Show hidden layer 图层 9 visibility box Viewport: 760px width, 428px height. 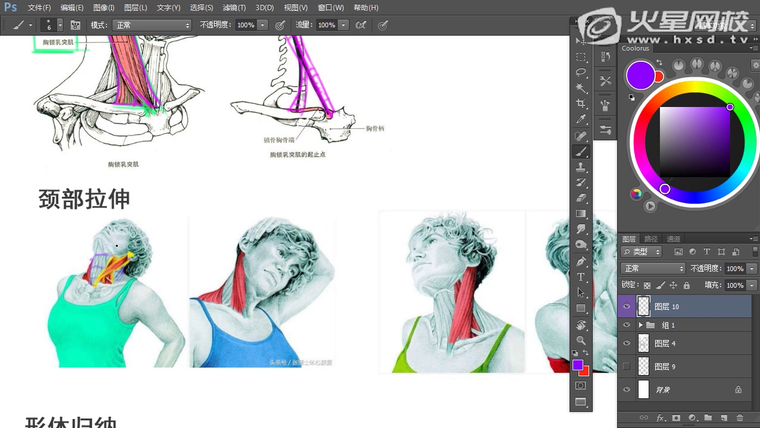[x=627, y=366]
